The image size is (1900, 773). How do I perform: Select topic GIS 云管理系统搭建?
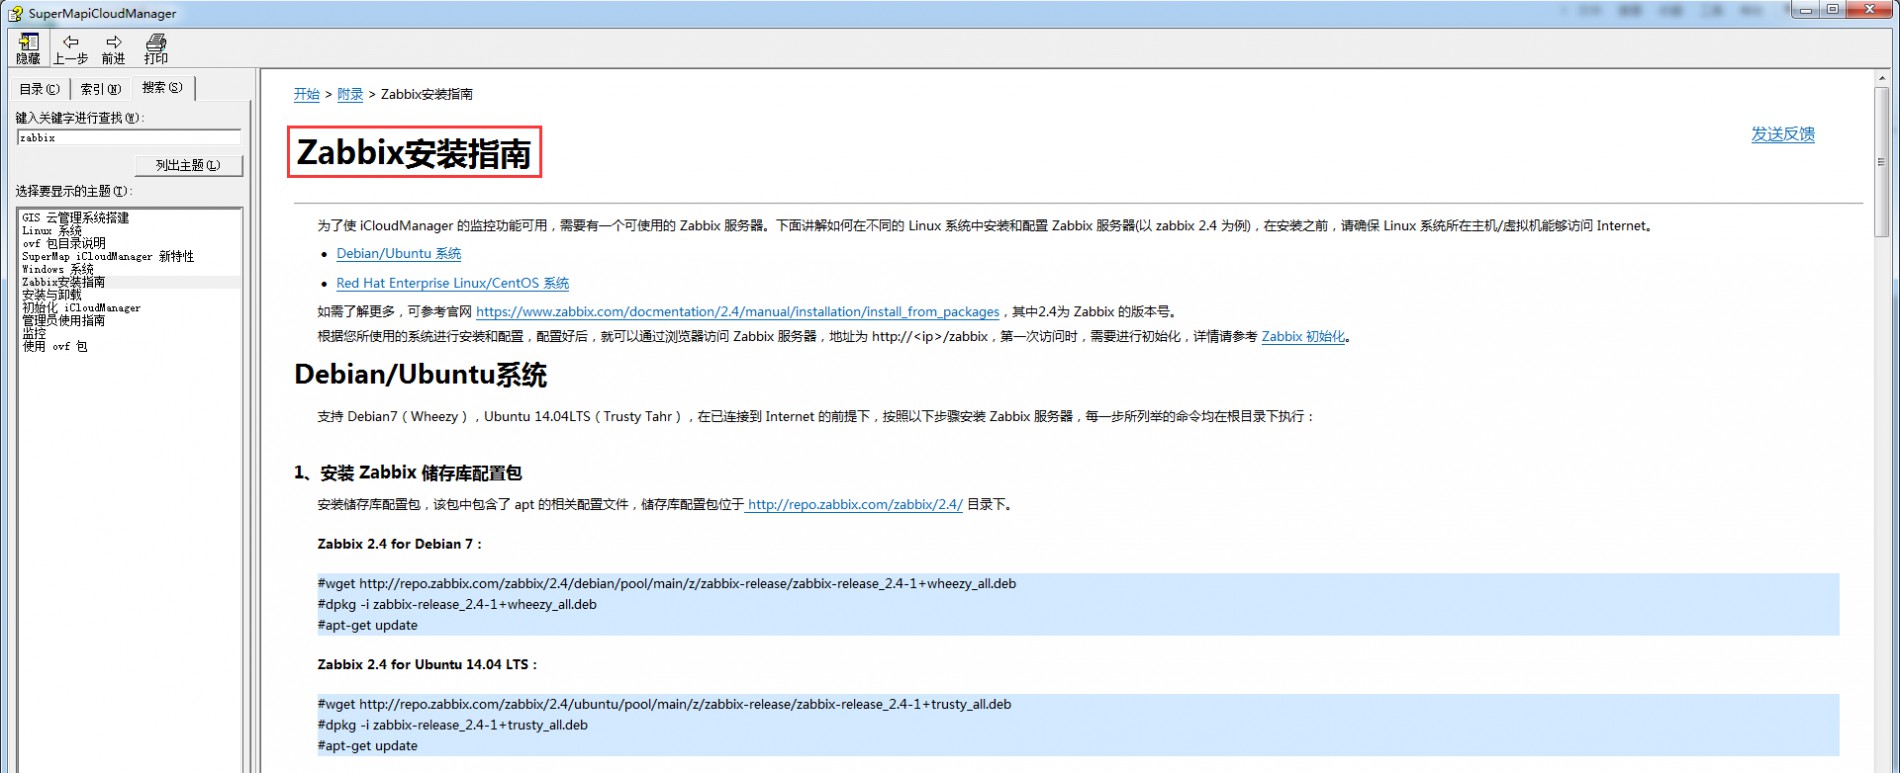[x=76, y=217]
